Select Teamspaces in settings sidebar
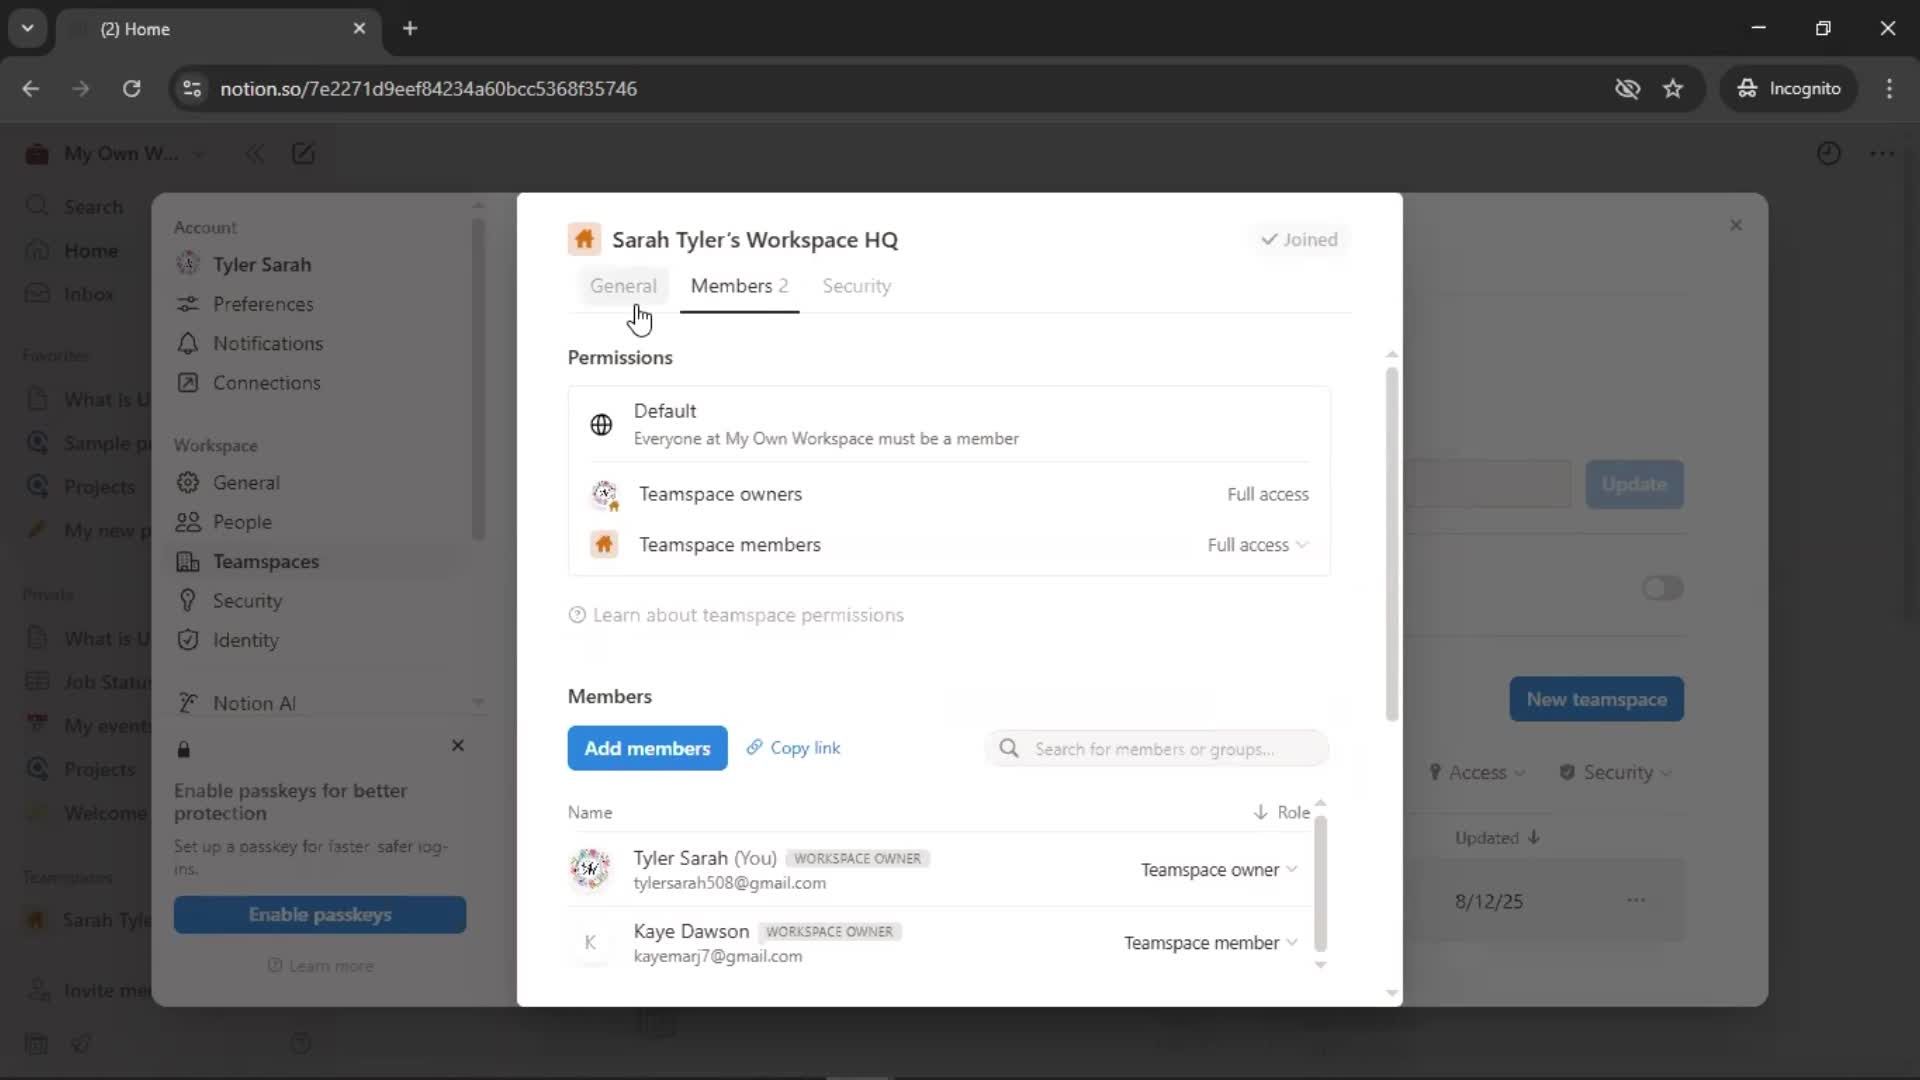The width and height of the screenshot is (1920, 1080). (x=320, y=561)
